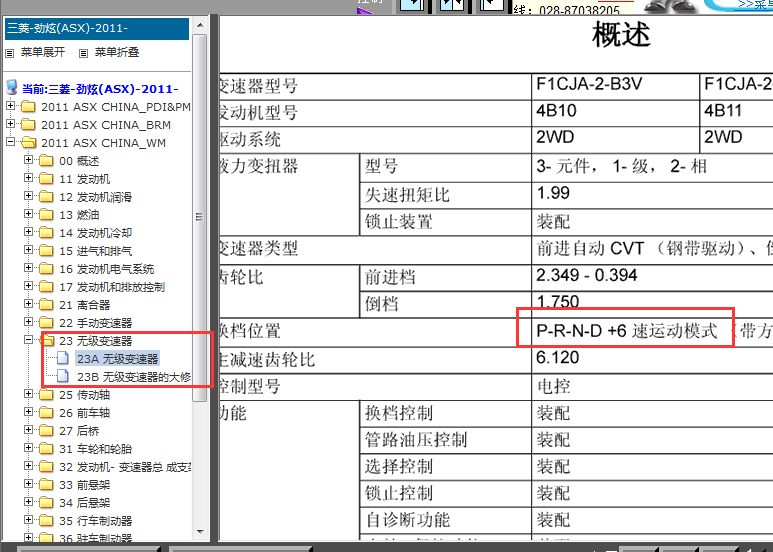The height and width of the screenshot is (552, 773).
Task: Click the folder icon next to 15 进气和排气
Action: (x=46, y=251)
